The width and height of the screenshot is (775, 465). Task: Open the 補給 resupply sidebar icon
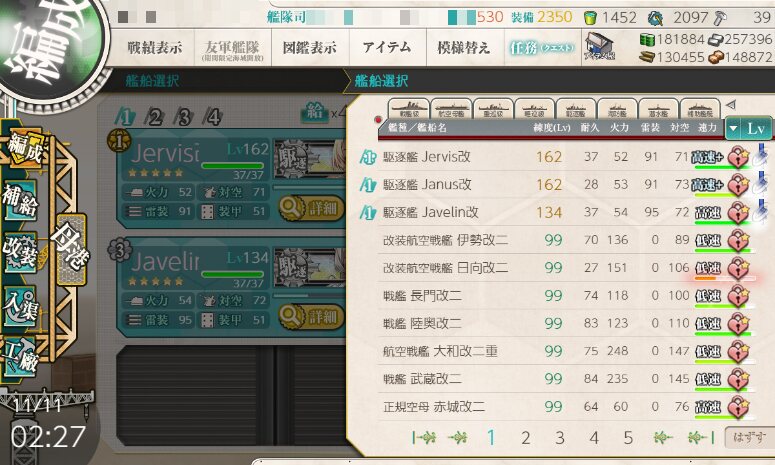[x=20, y=200]
